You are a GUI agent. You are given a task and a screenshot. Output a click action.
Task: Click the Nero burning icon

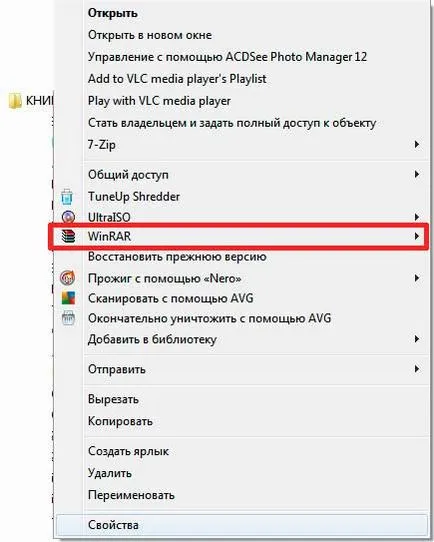click(68, 278)
